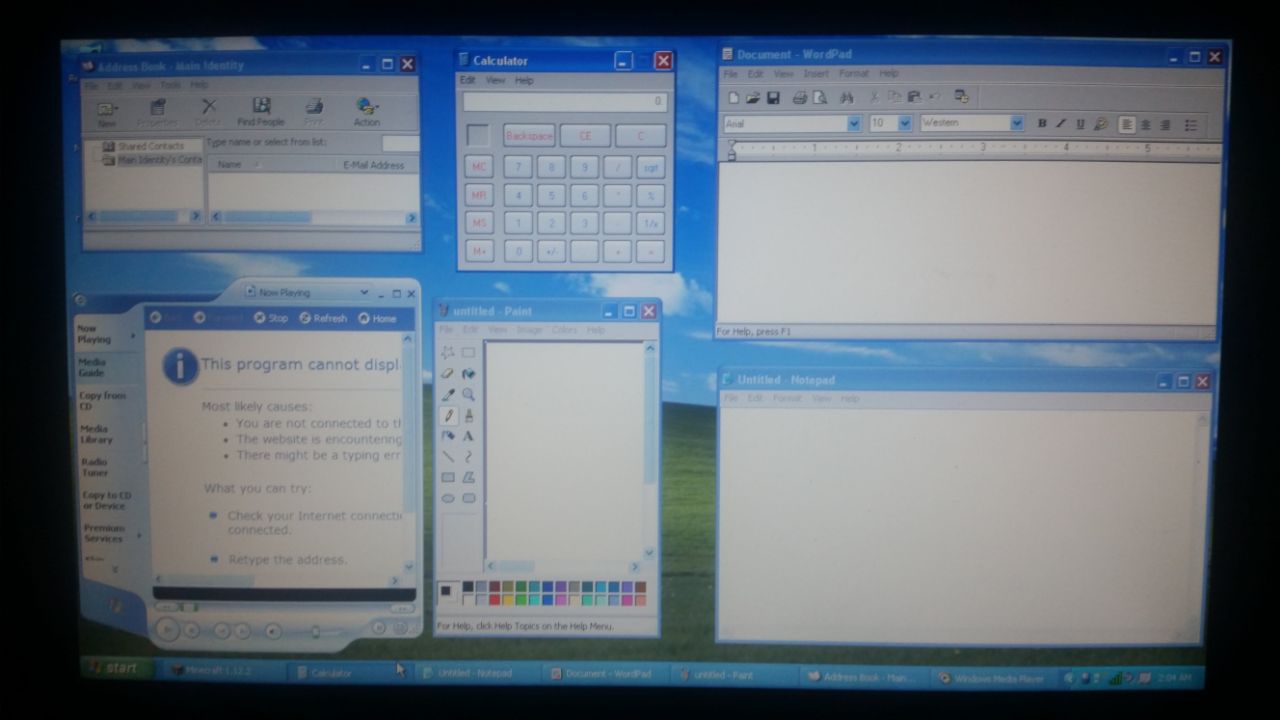The height and width of the screenshot is (720, 1280).
Task: Click the Address Book name search field
Action: 400,143
